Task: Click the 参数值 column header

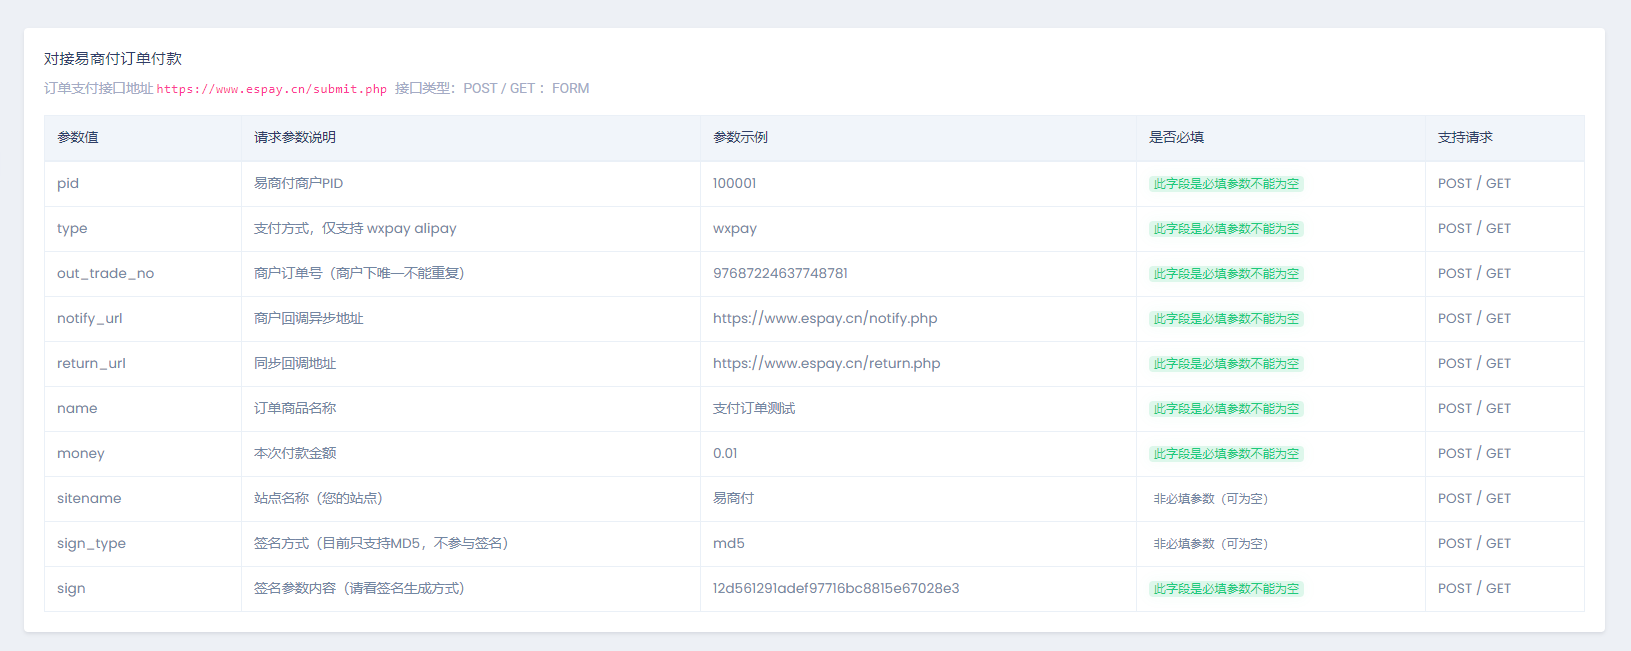Action: [x=78, y=137]
